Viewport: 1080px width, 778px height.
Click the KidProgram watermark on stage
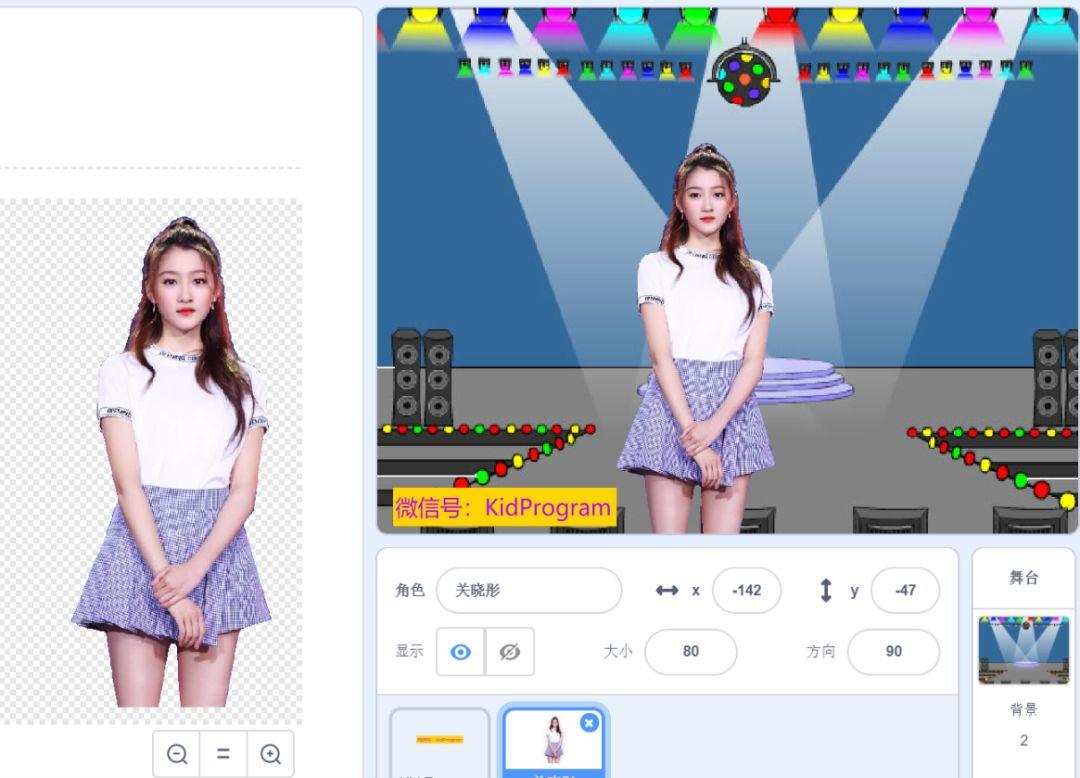(503, 507)
